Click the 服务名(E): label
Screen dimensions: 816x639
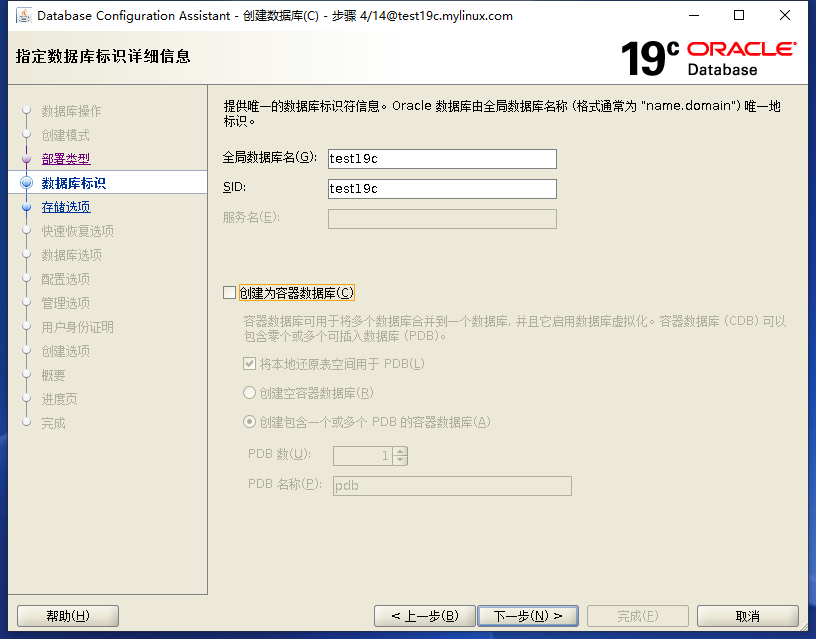click(x=251, y=218)
